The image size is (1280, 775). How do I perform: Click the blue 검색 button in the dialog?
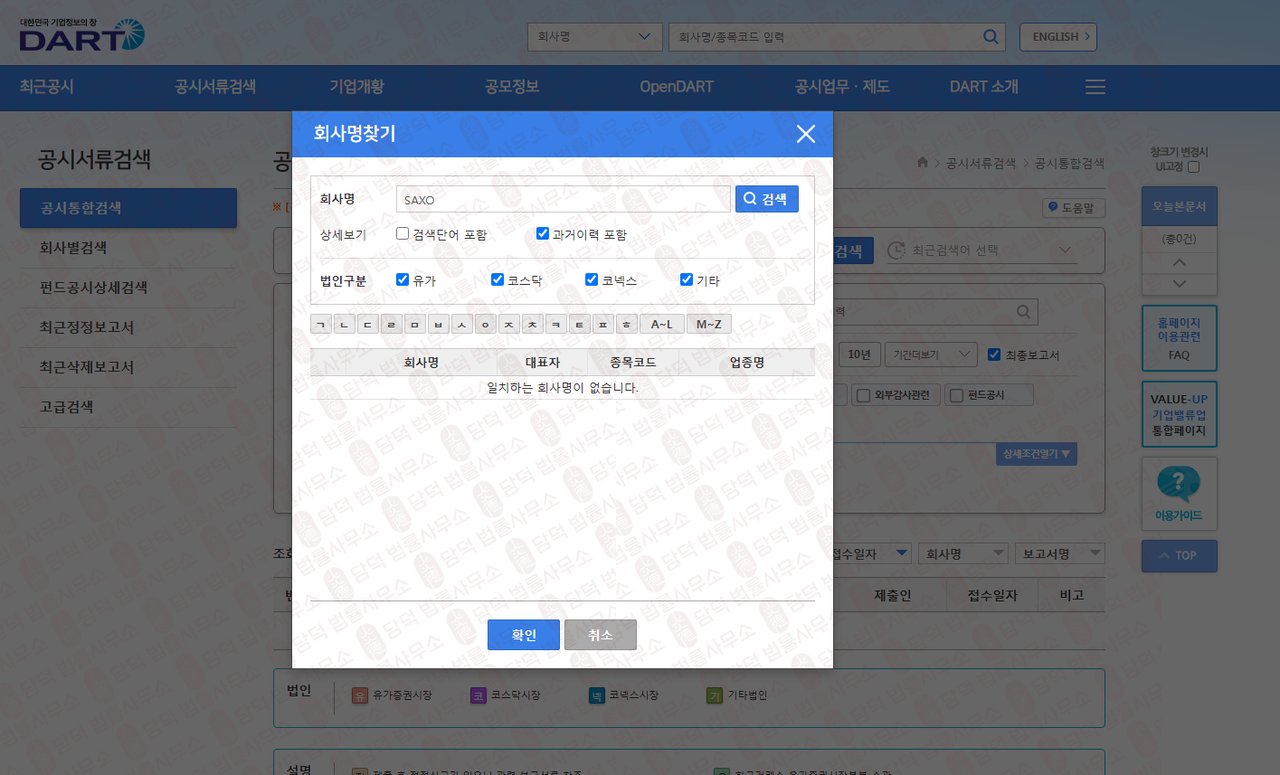tap(767, 199)
